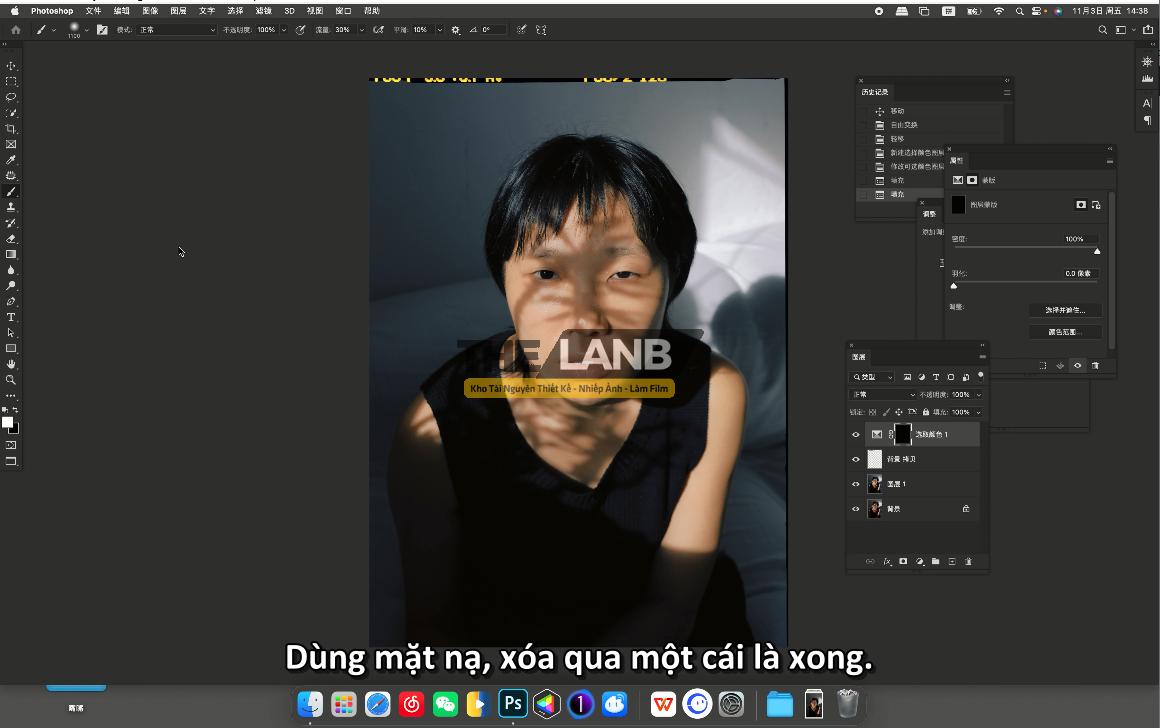Viewport: 1160px width, 728px height.
Task: Pick the Eyedropper tool
Action: tap(11, 160)
